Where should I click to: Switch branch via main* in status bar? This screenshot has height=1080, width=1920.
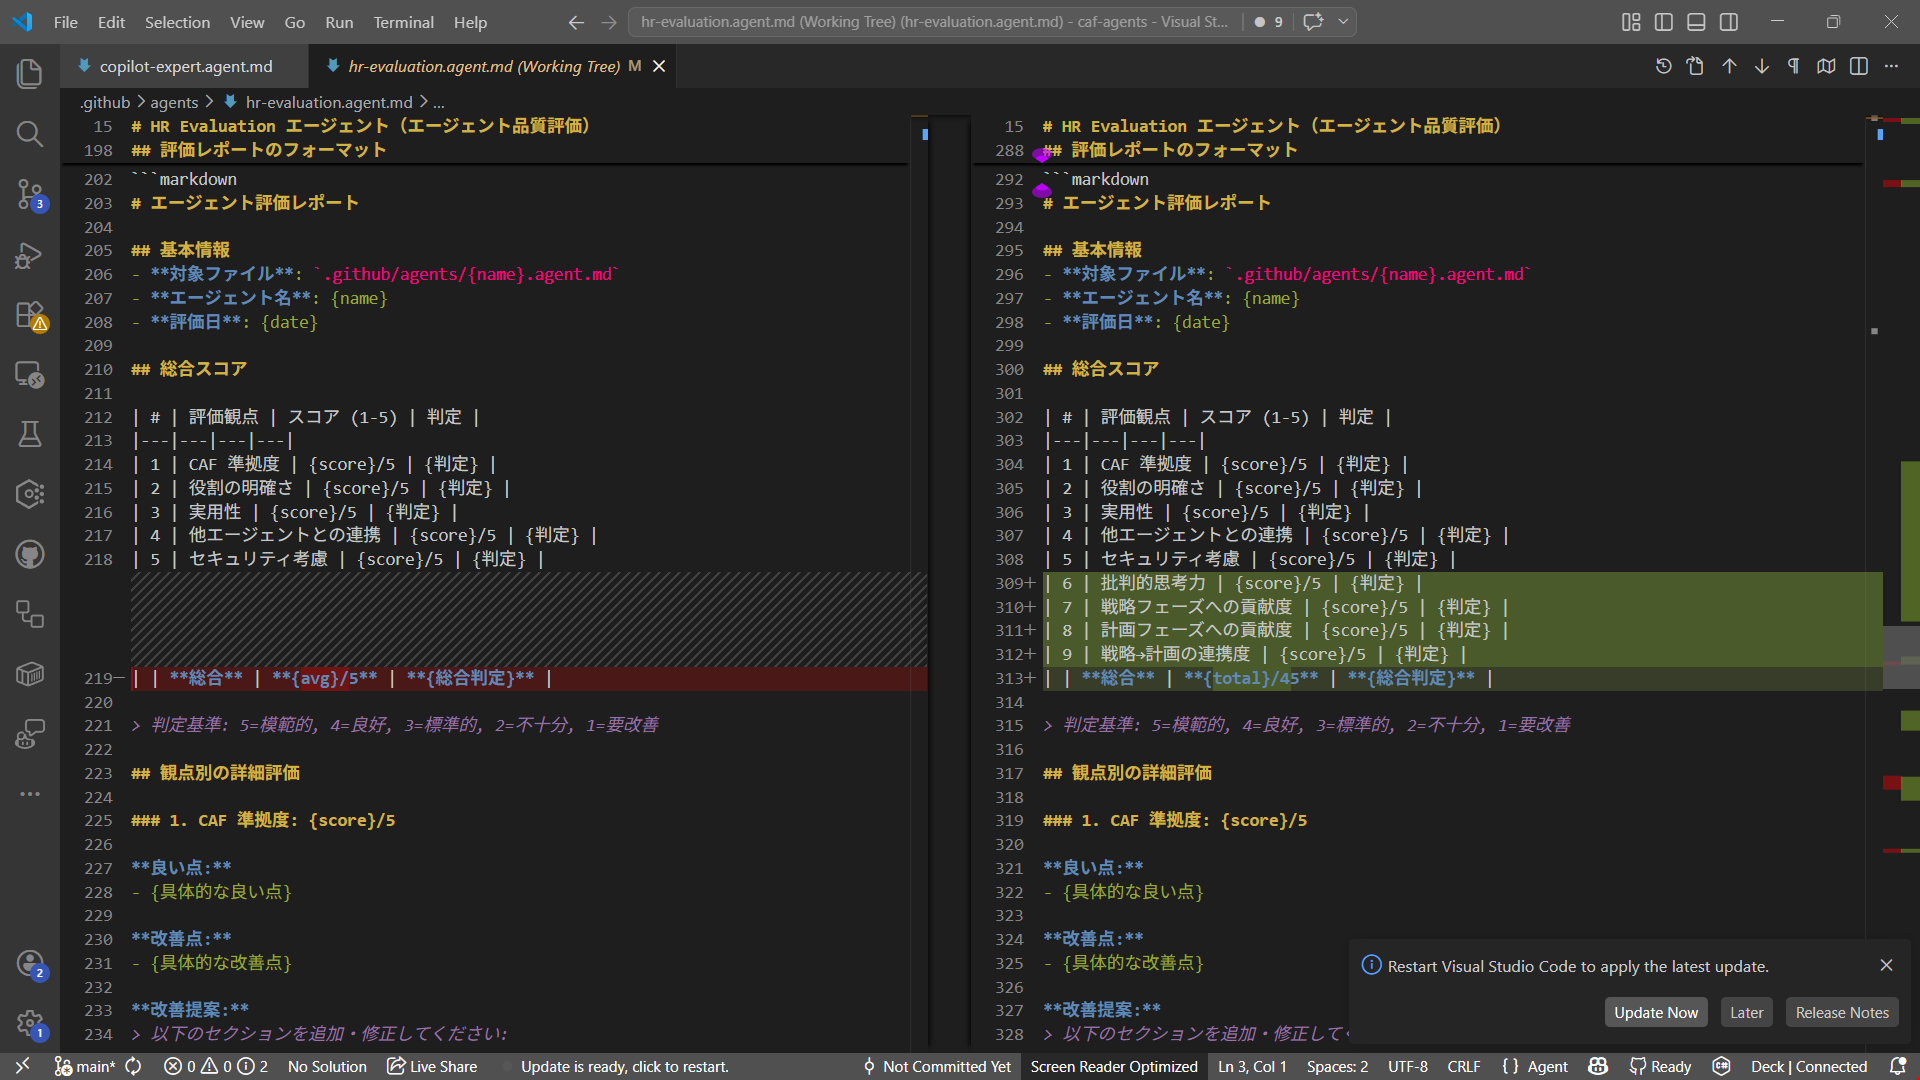tap(85, 1067)
